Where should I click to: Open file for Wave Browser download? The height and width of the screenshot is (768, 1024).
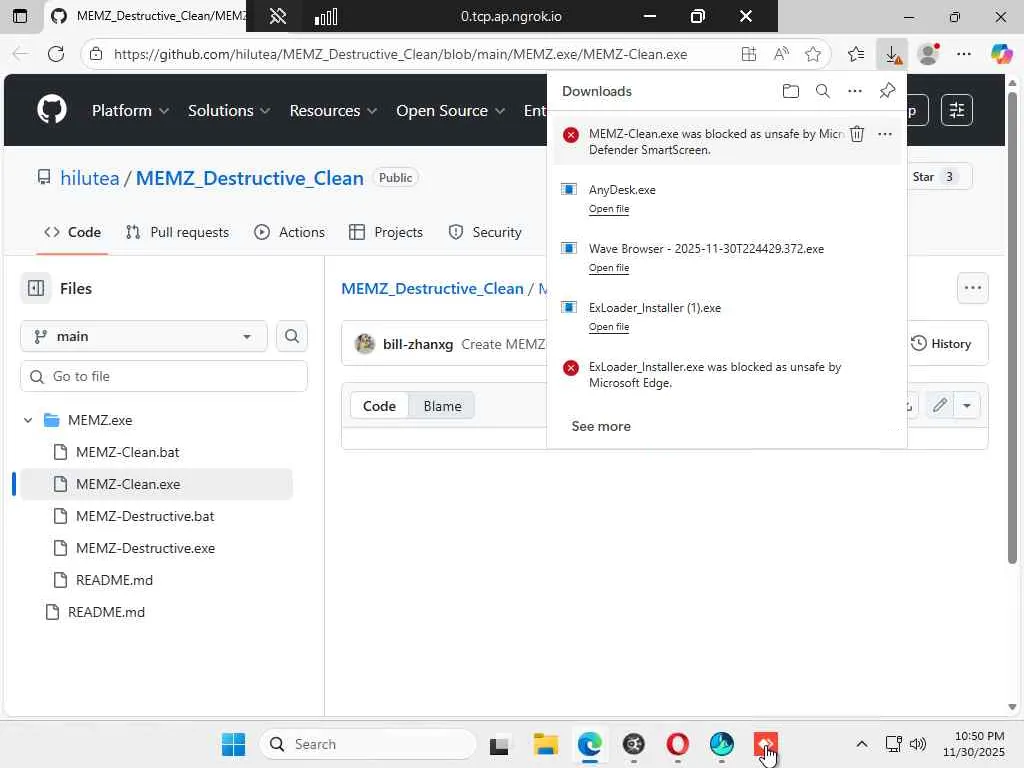pos(609,268)
